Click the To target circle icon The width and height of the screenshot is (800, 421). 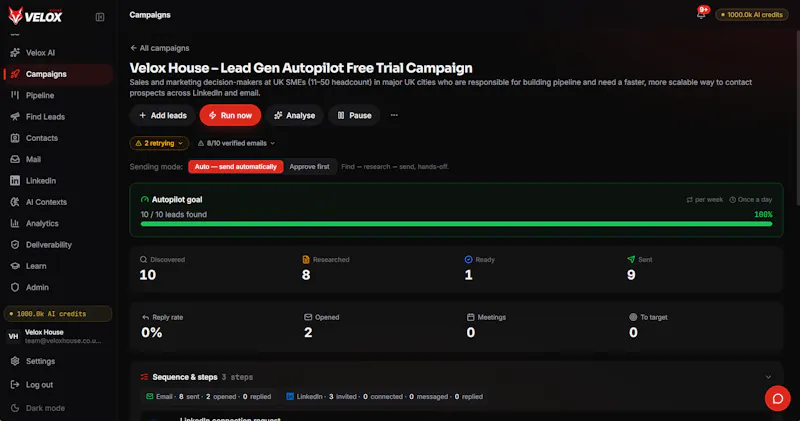[x=633, y=317]
